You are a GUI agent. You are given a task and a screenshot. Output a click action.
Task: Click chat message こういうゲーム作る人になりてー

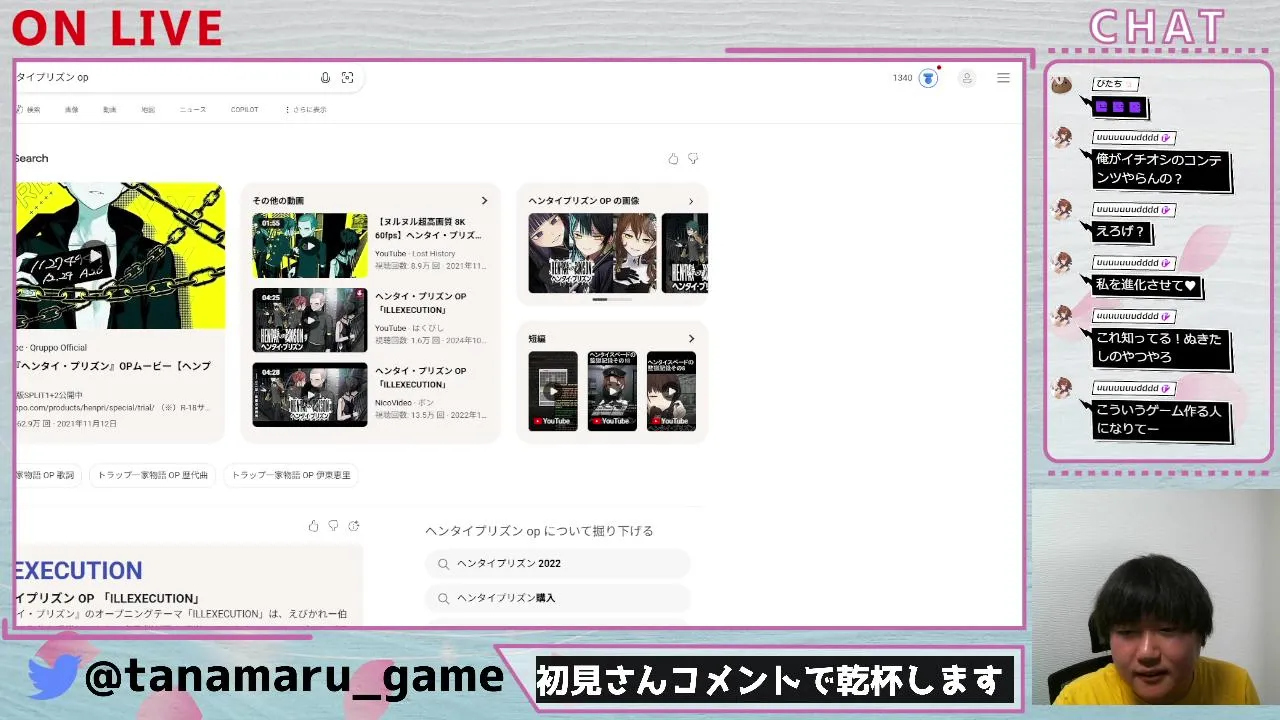tap(1159, 421)
